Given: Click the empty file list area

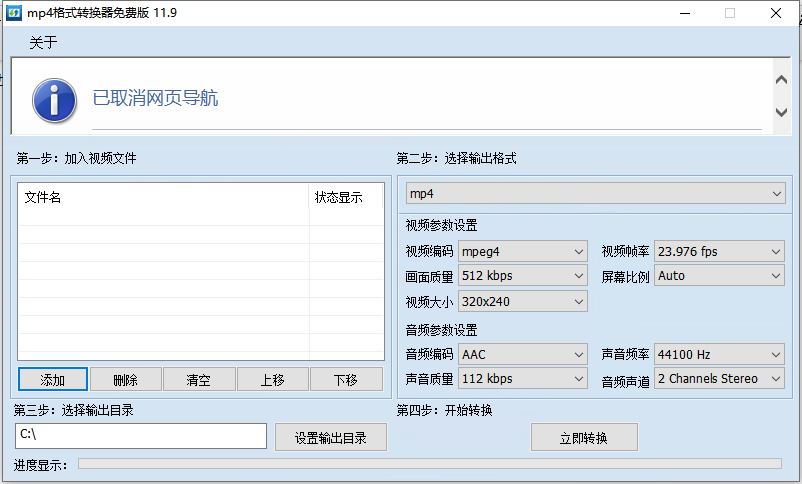Looking at the screenshot, I should click(201, 284).
